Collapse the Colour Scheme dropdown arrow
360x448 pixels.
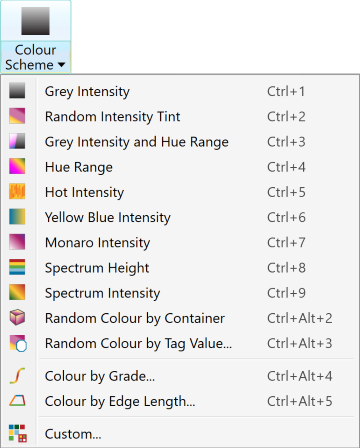61,65
